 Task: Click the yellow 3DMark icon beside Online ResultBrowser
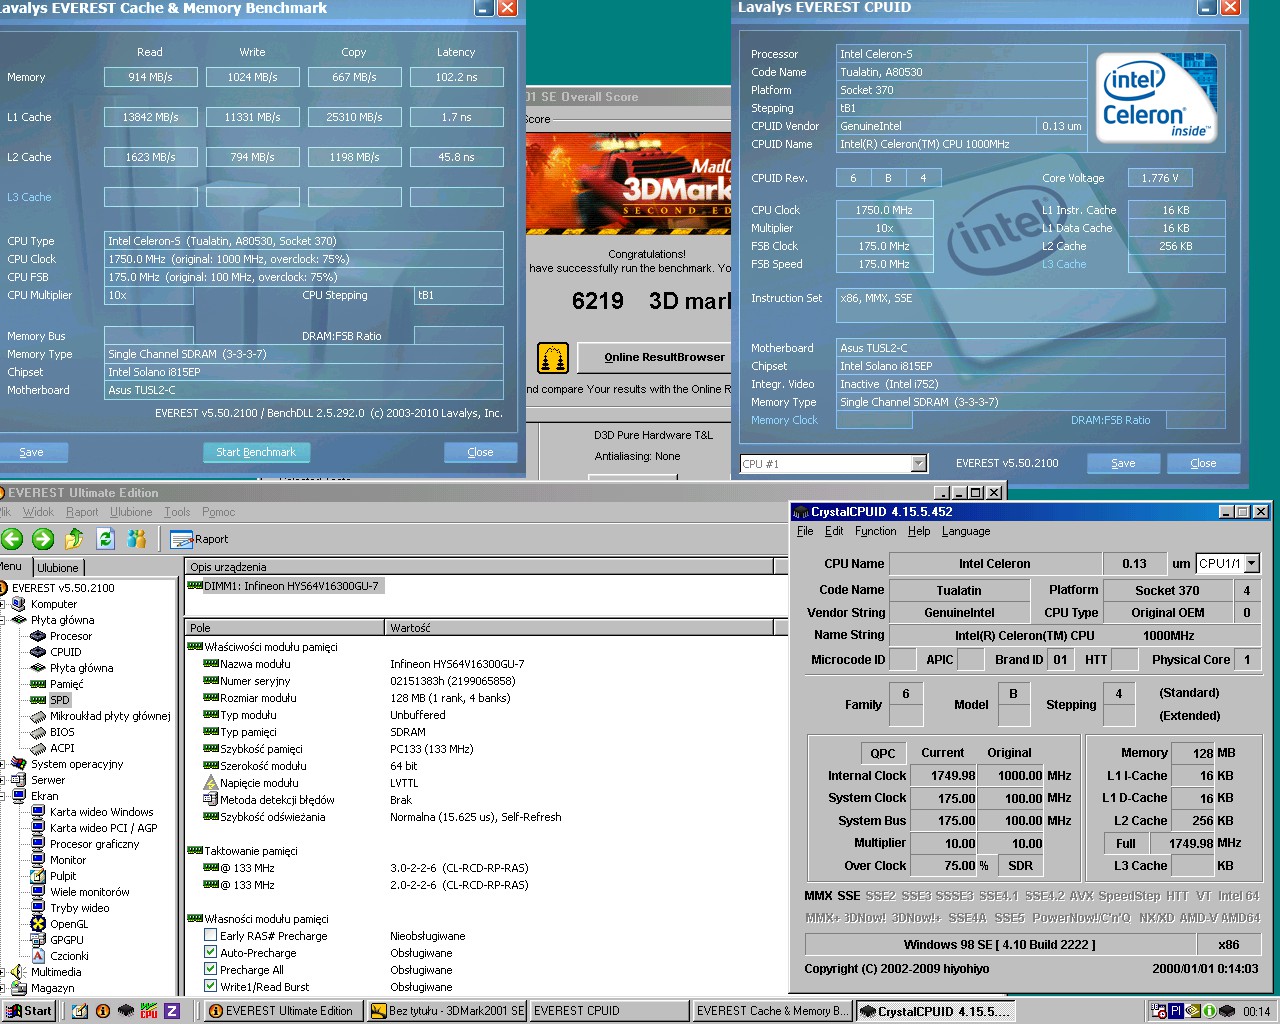(x=553, y=357)
